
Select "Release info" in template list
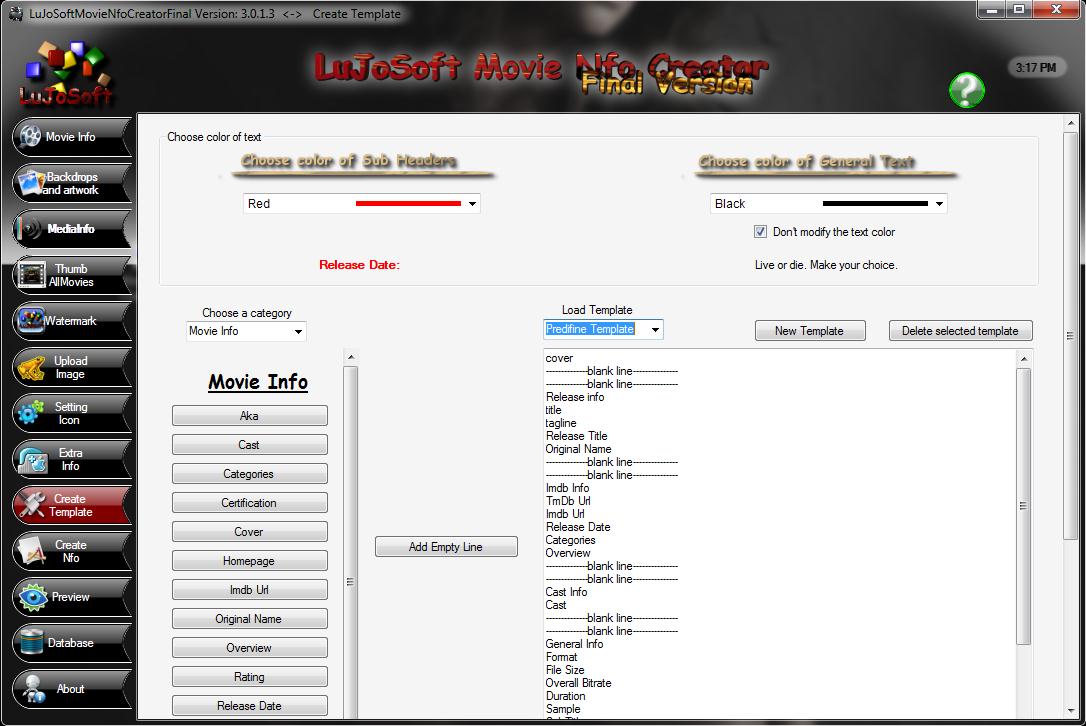[575, 397]
